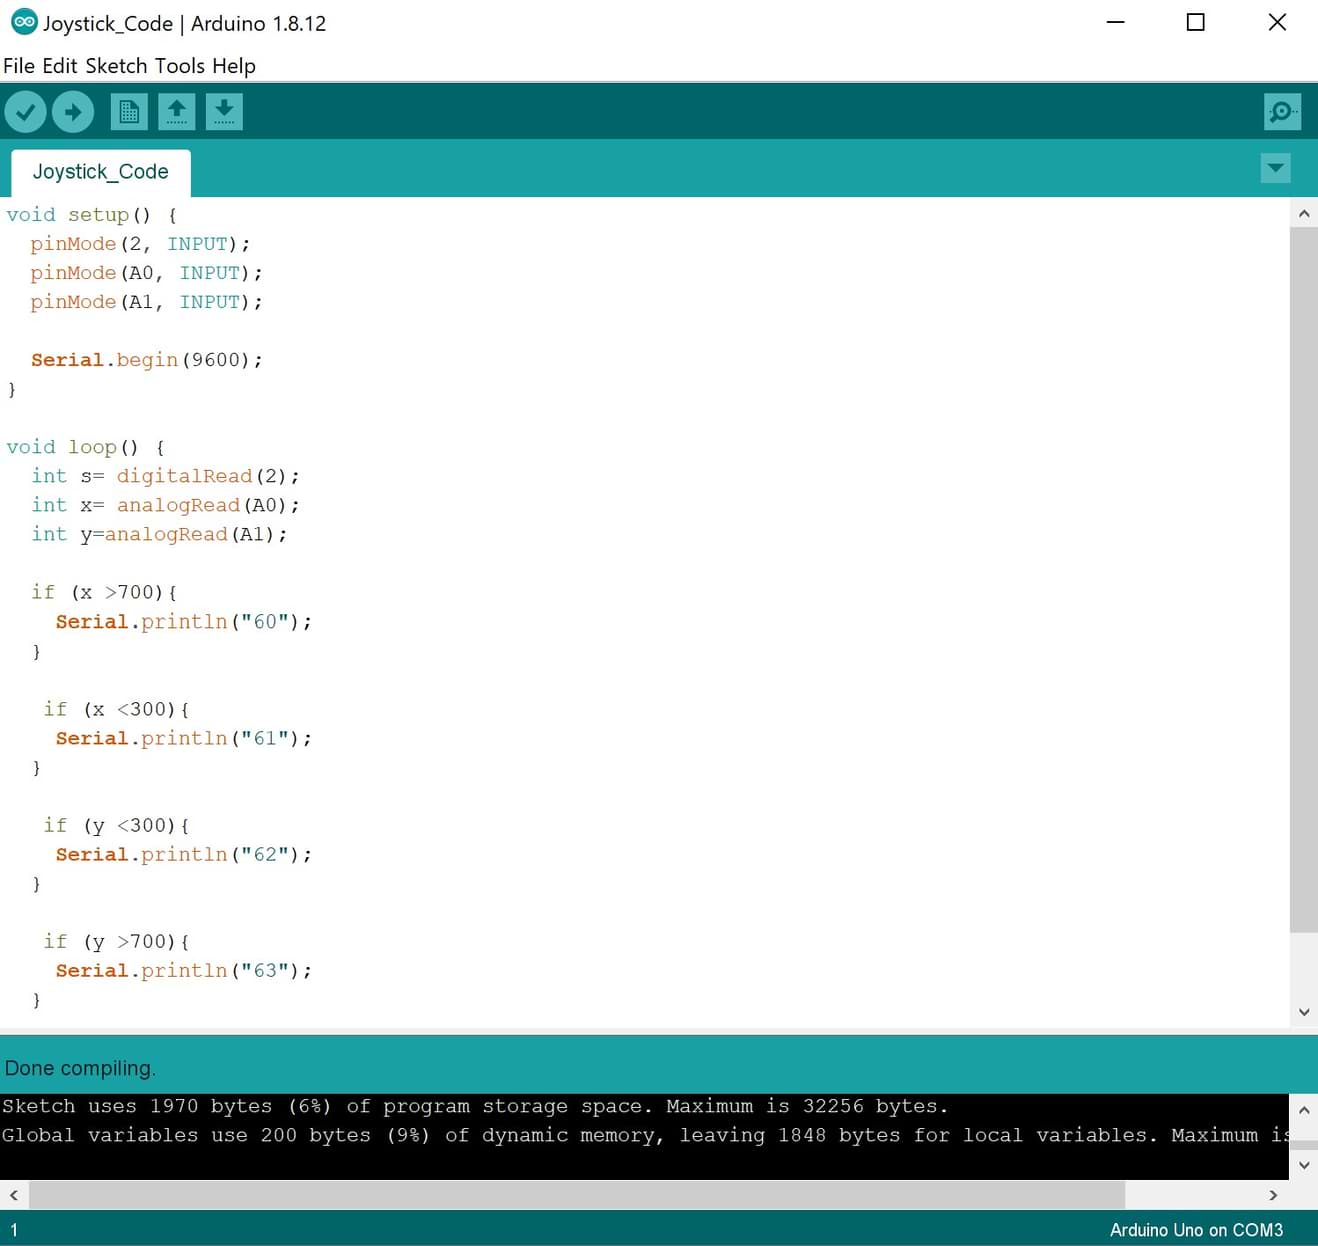Screen dimensions: 1318x1246
Task: Save sketch using the down-arrow icon
Action: [225, 112]
